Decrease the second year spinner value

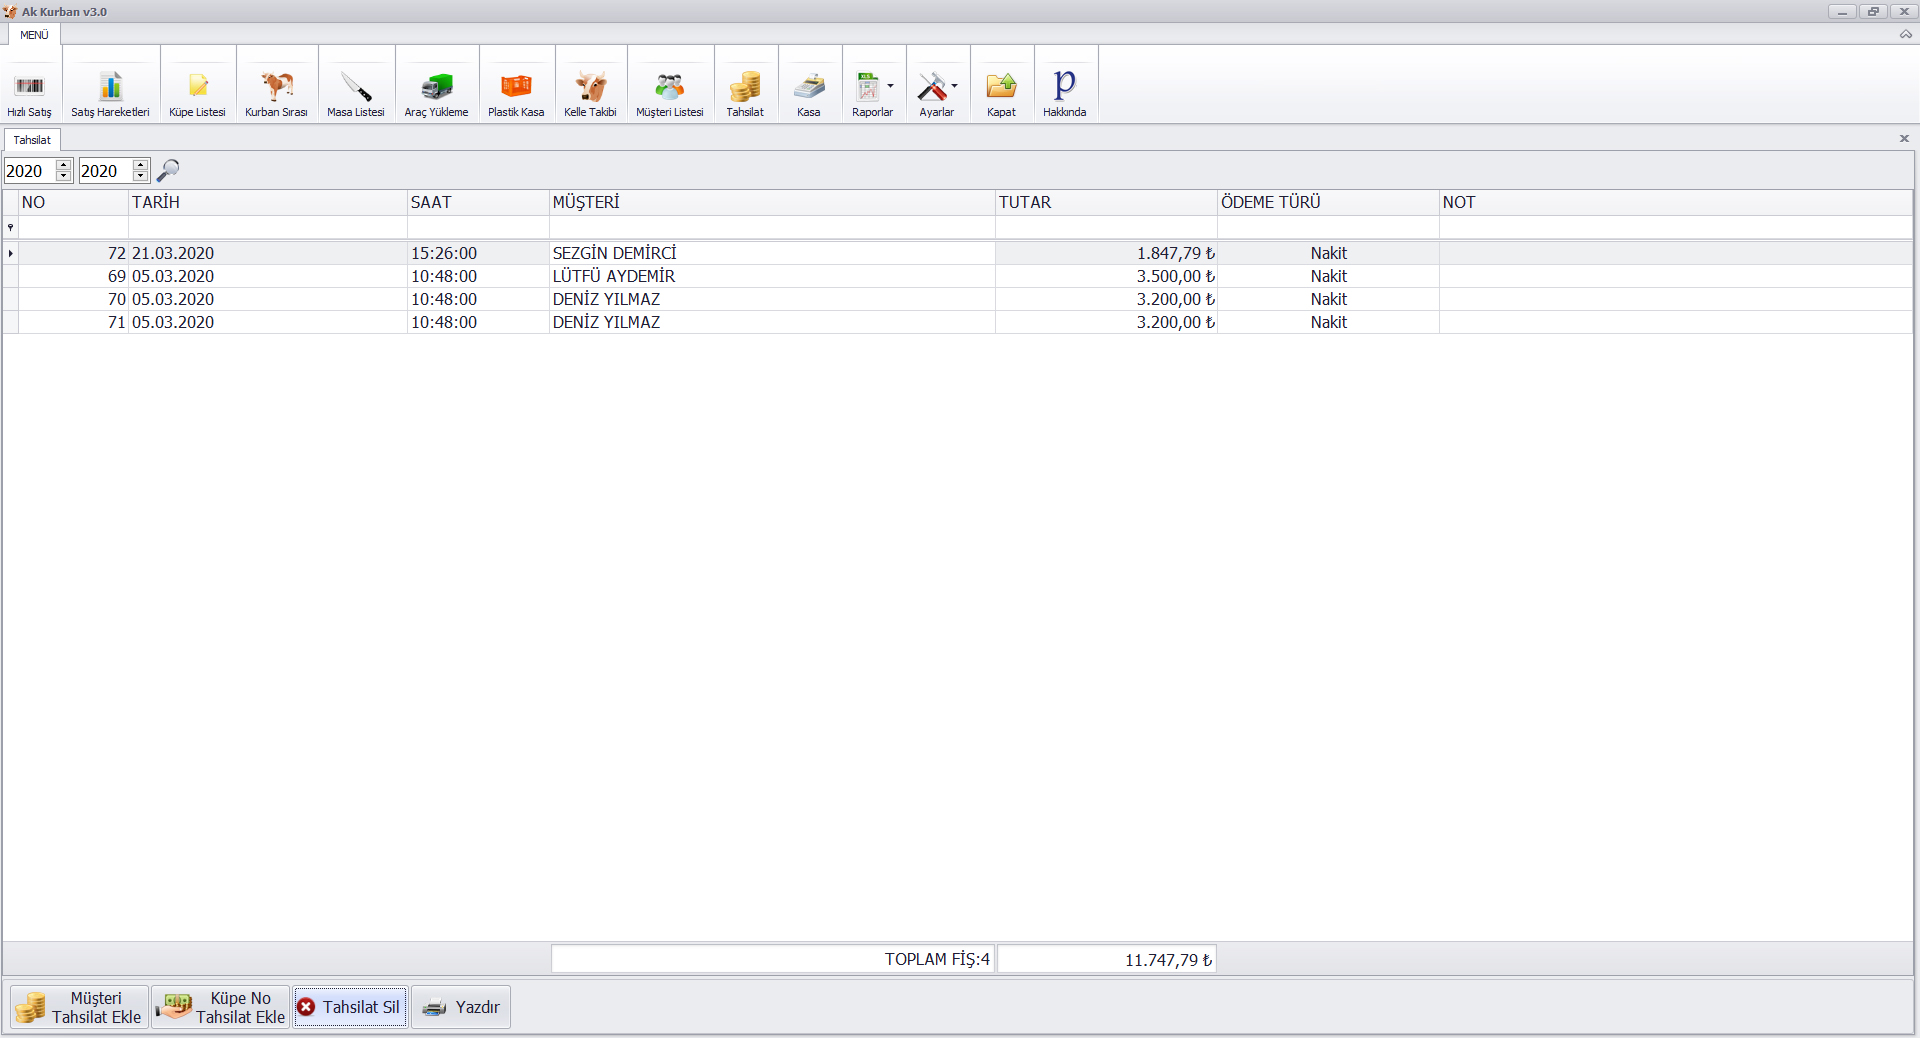tap(141, 177)
